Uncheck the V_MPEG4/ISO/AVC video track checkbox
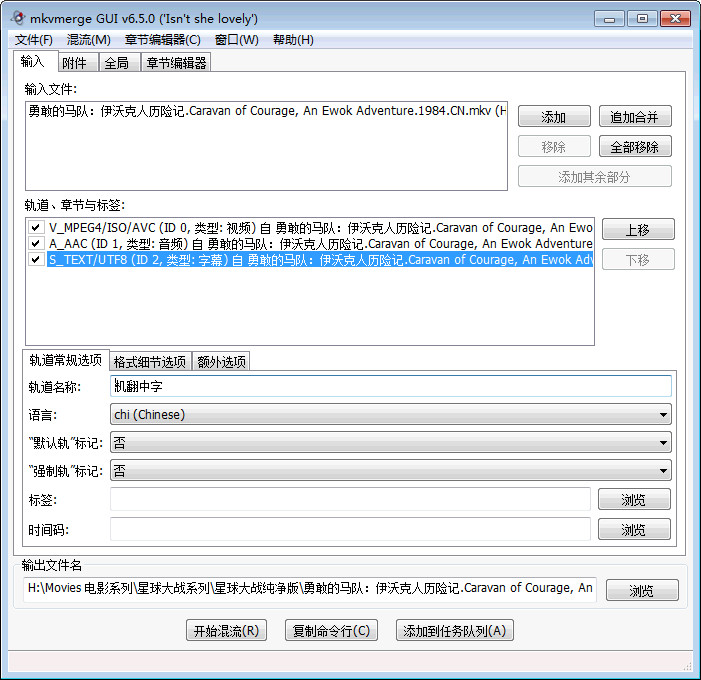 (x=36, y=227)
